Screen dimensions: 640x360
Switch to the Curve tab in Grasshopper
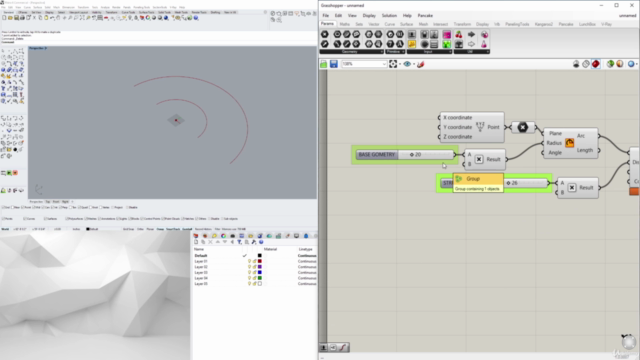coord(389,24)
